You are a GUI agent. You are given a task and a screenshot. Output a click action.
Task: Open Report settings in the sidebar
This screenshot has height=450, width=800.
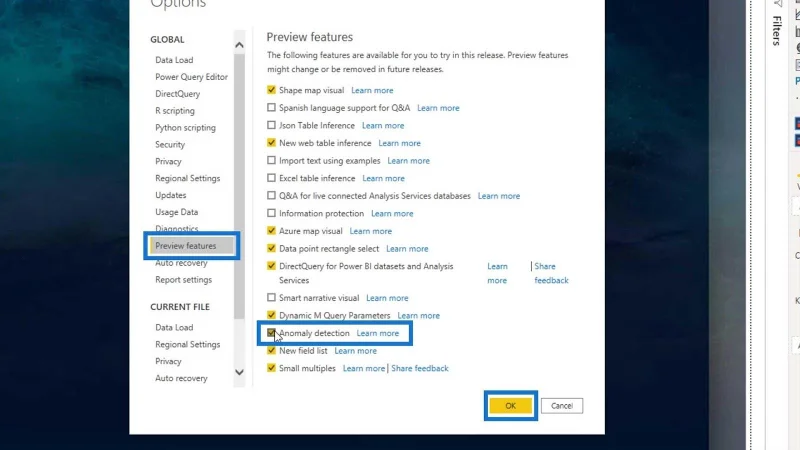[183, 280]
